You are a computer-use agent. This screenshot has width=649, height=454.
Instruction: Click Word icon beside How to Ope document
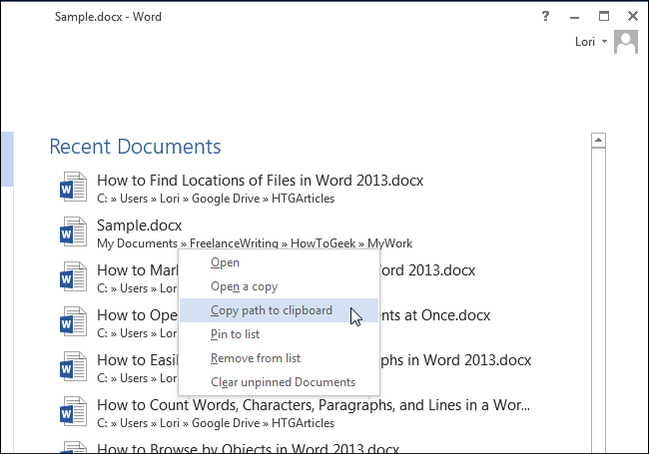(73, 322)
